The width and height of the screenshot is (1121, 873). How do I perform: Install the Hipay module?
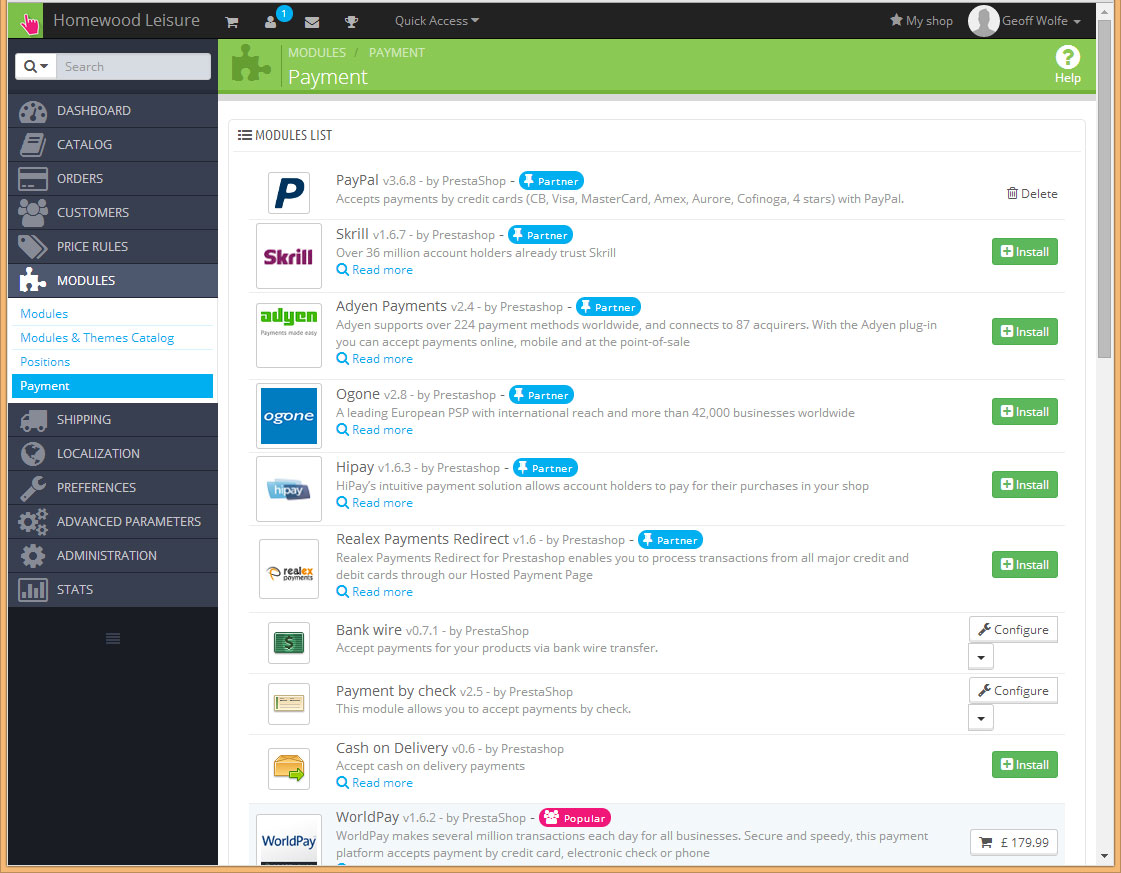pyautogui.click(x=1024, y=485)
